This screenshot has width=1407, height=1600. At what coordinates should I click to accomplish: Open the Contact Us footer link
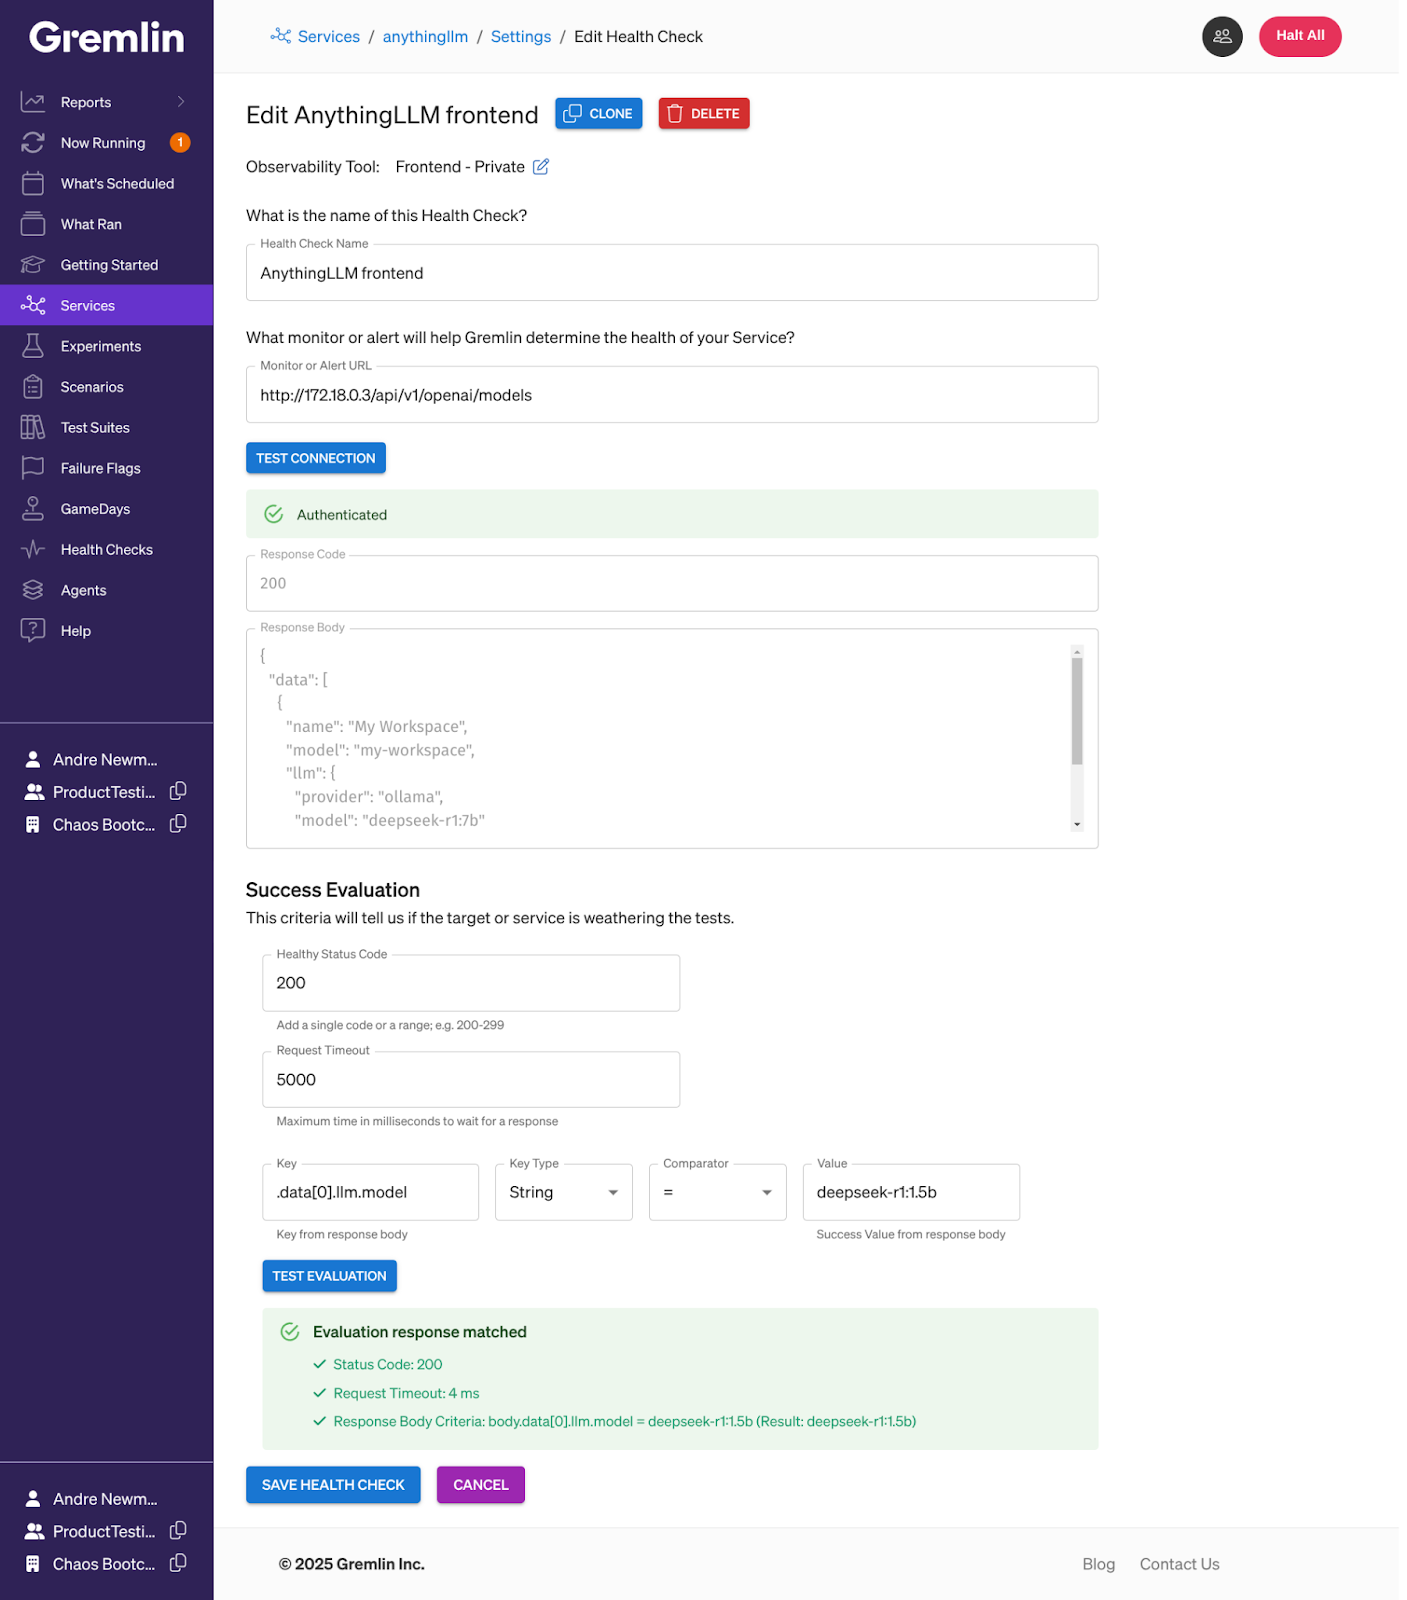pyautogui.click(x=1180, y=1564)
